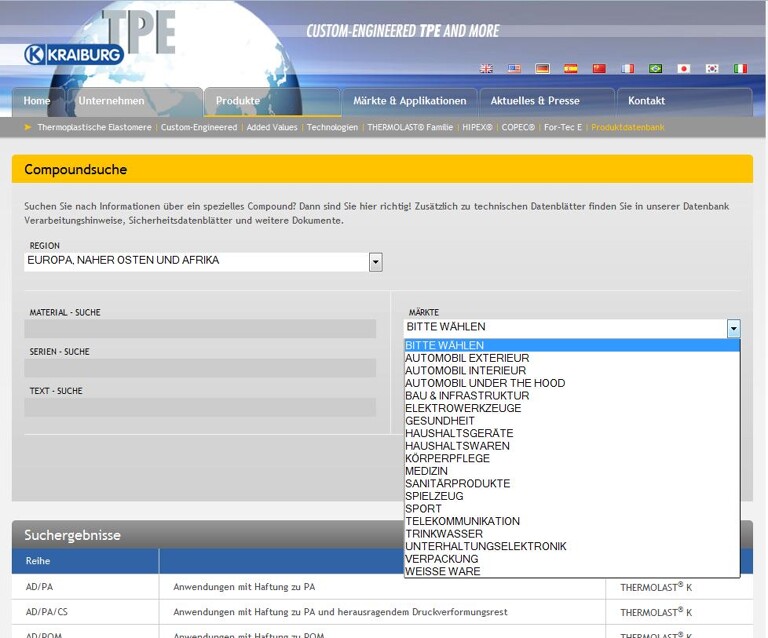This screenshot has width=768, height=638.
Task: Select MEDIZIN from the Märkte list
Action: point(426,471)
